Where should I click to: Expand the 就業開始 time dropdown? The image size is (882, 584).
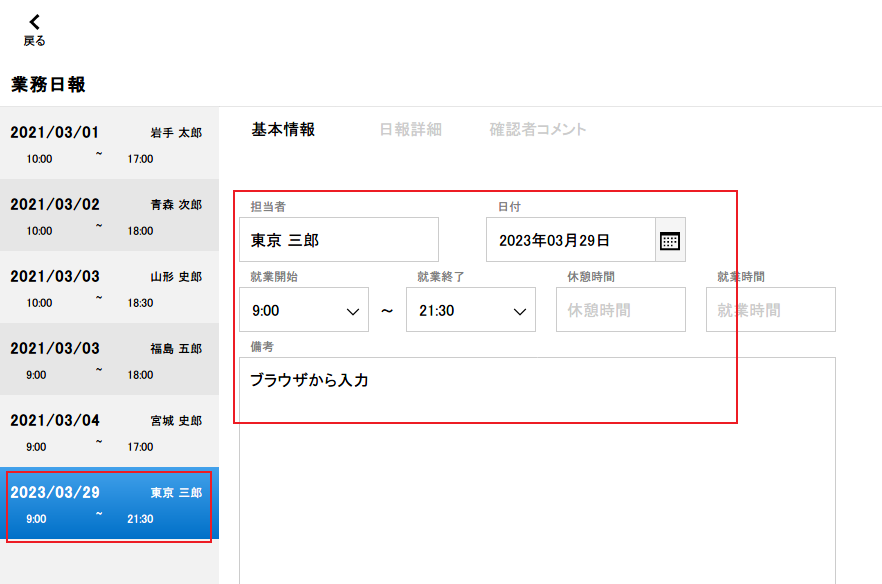pyautogui.click(x=304, y=310)
